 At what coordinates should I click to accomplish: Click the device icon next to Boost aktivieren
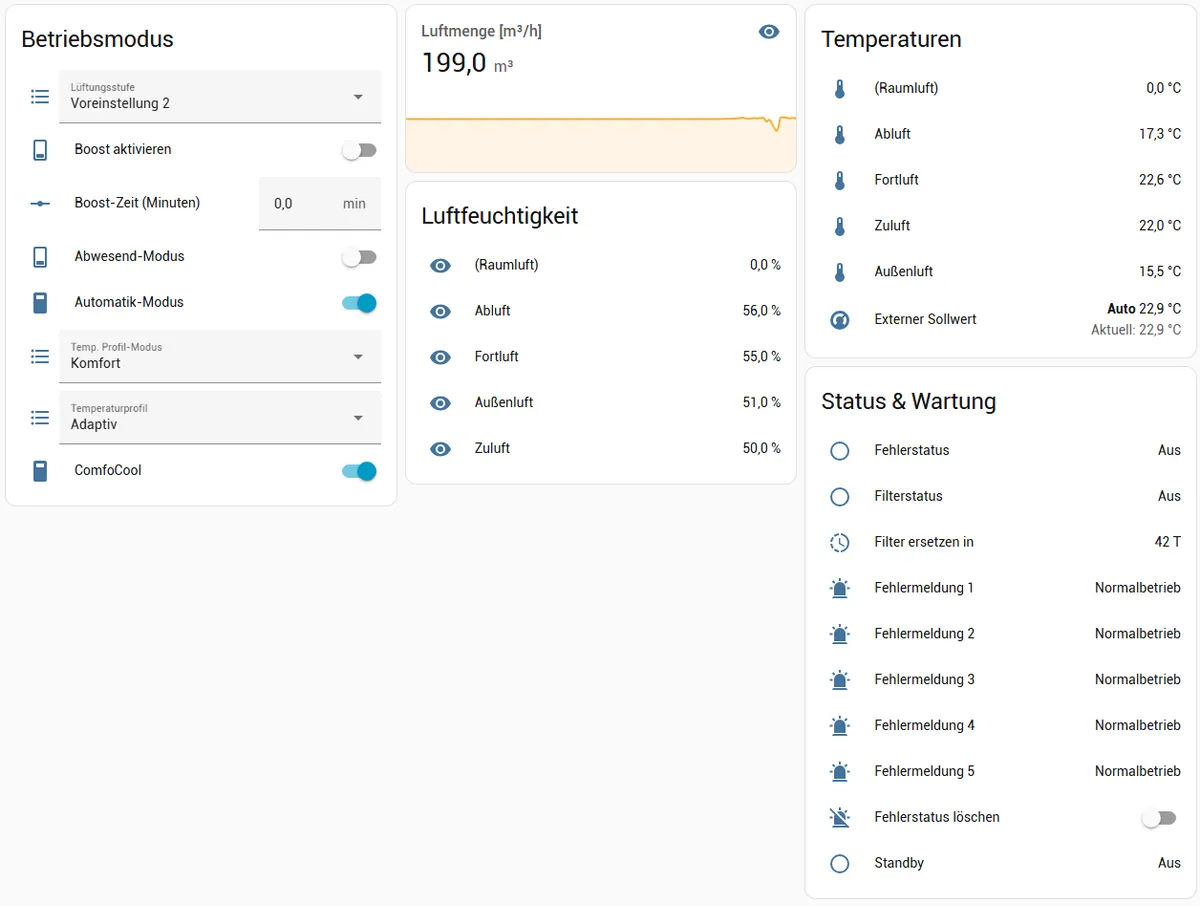(40, 150)
